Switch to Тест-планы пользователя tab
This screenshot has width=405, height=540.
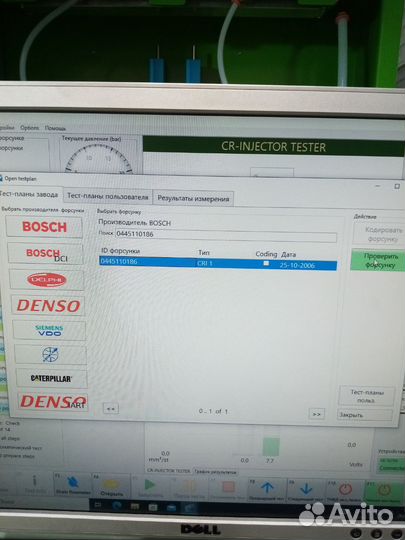[107, 197]
